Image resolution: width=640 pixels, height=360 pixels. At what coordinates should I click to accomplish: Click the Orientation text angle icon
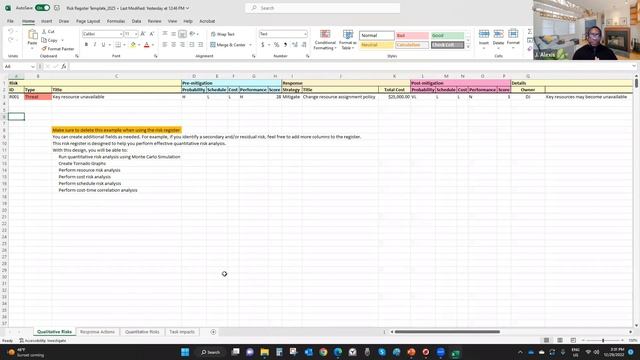[192, 34]
